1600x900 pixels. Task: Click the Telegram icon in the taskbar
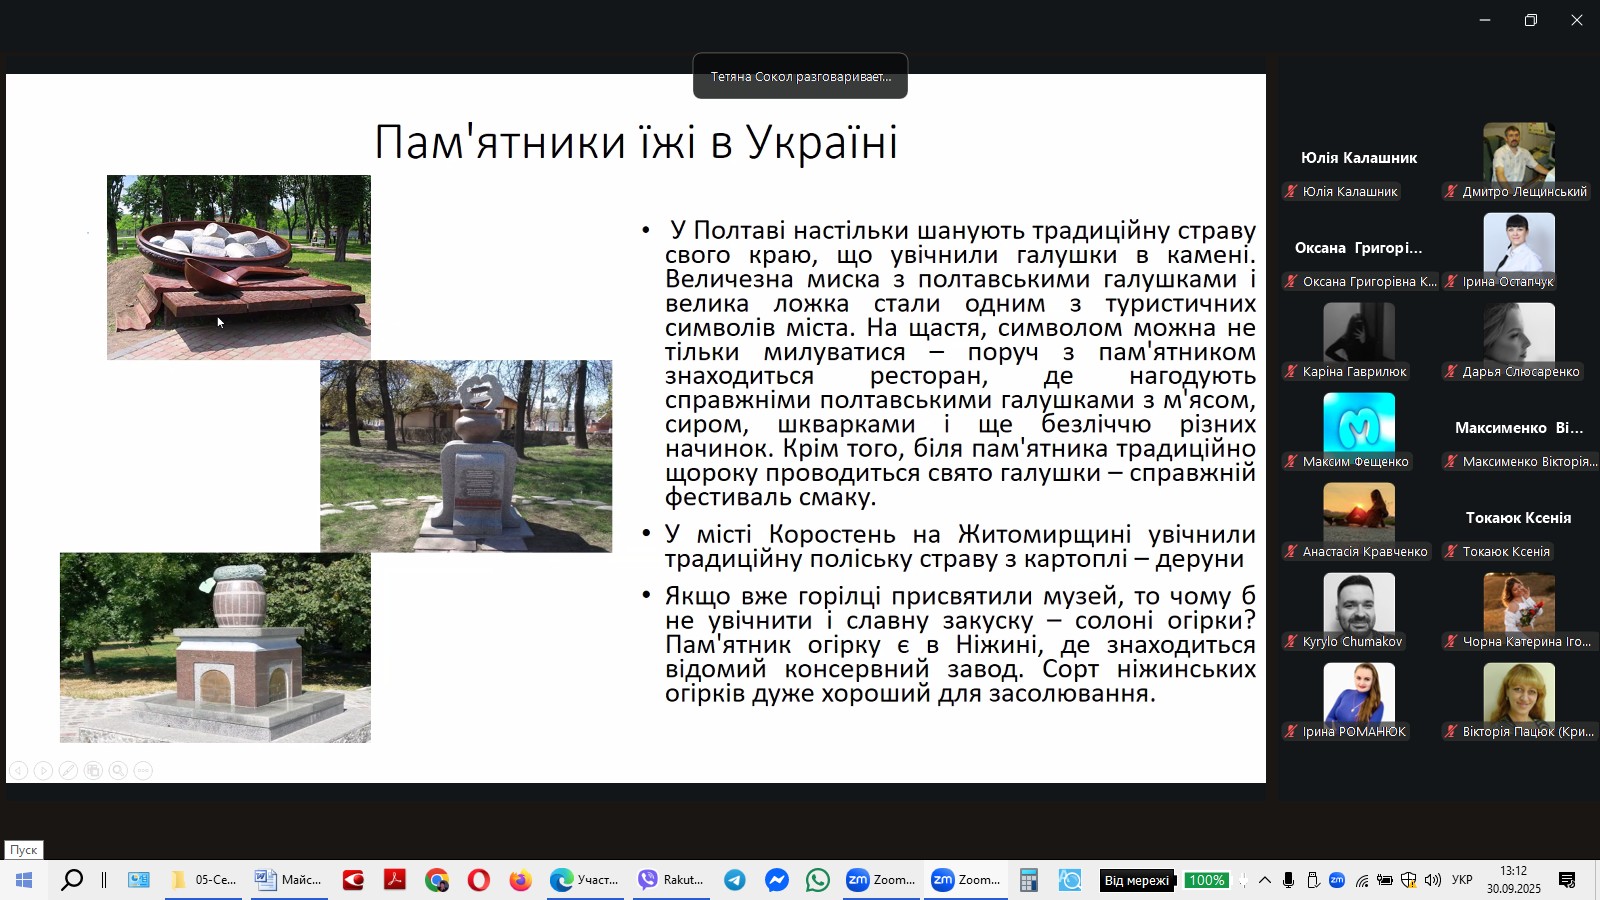(735, 881)
